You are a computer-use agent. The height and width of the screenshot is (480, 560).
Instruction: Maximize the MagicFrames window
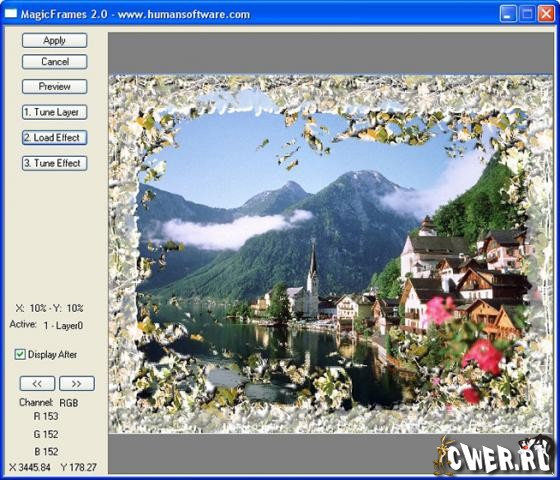coord(527,14)
